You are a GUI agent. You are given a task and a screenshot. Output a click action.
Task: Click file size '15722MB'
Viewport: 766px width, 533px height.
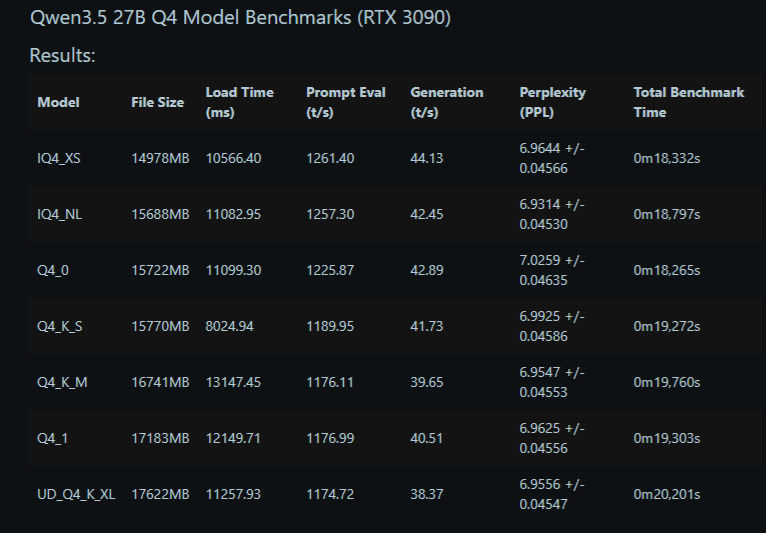click(x=160, y=270)
